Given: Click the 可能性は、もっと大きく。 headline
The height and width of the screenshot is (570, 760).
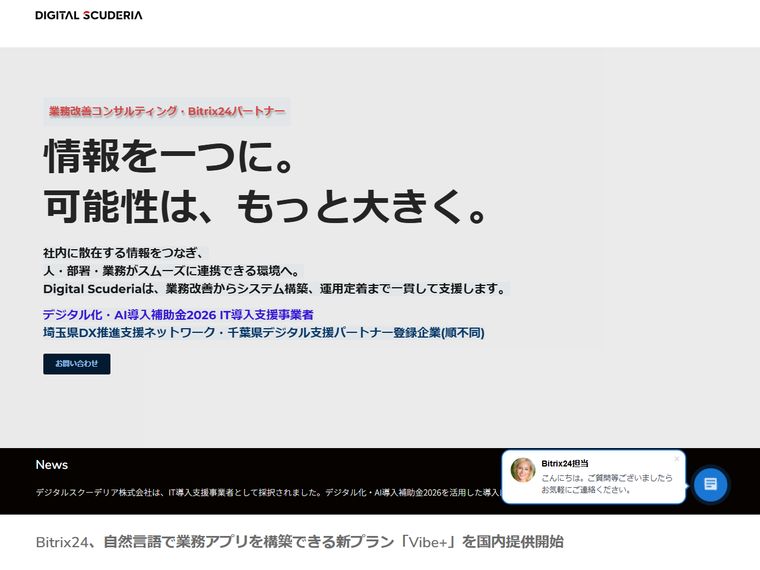Looking at the screenshot, I should click(x=266, y=206).
